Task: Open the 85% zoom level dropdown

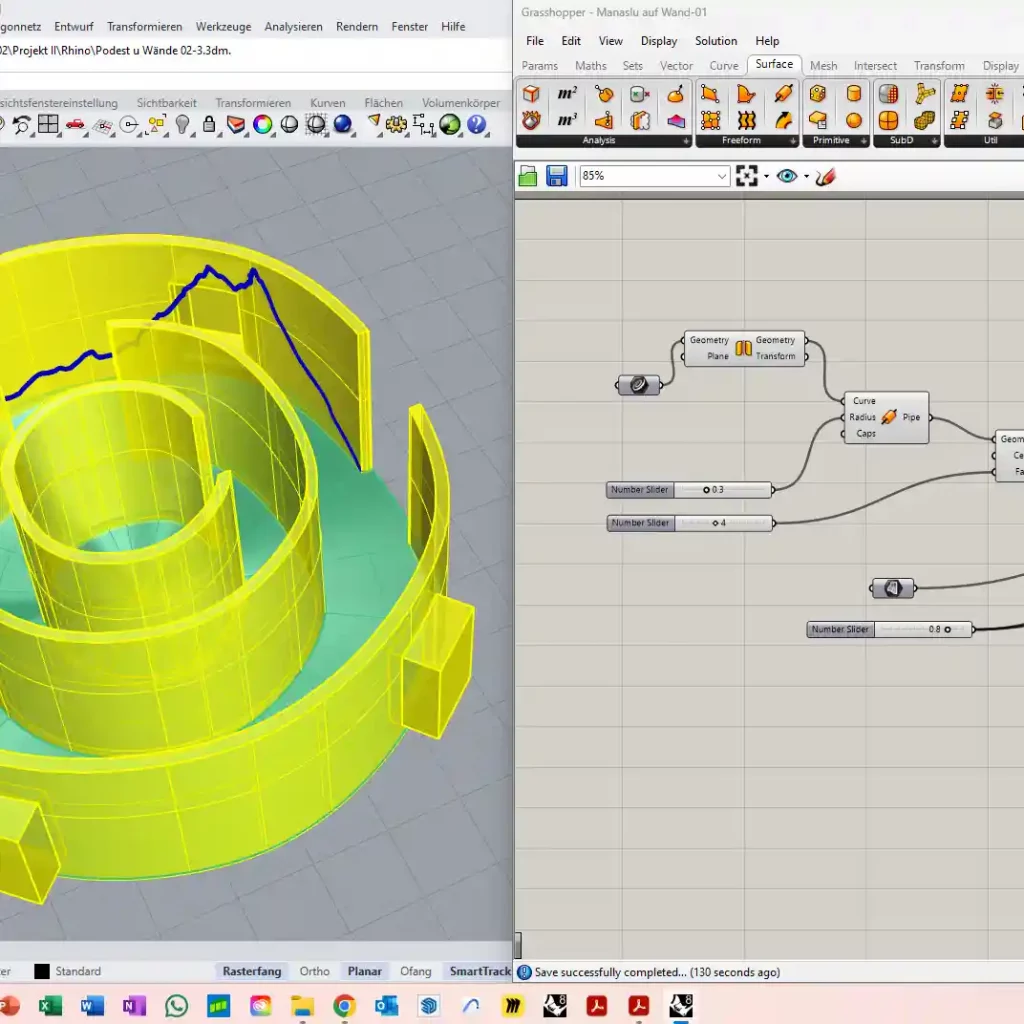Action: point(722,176)
